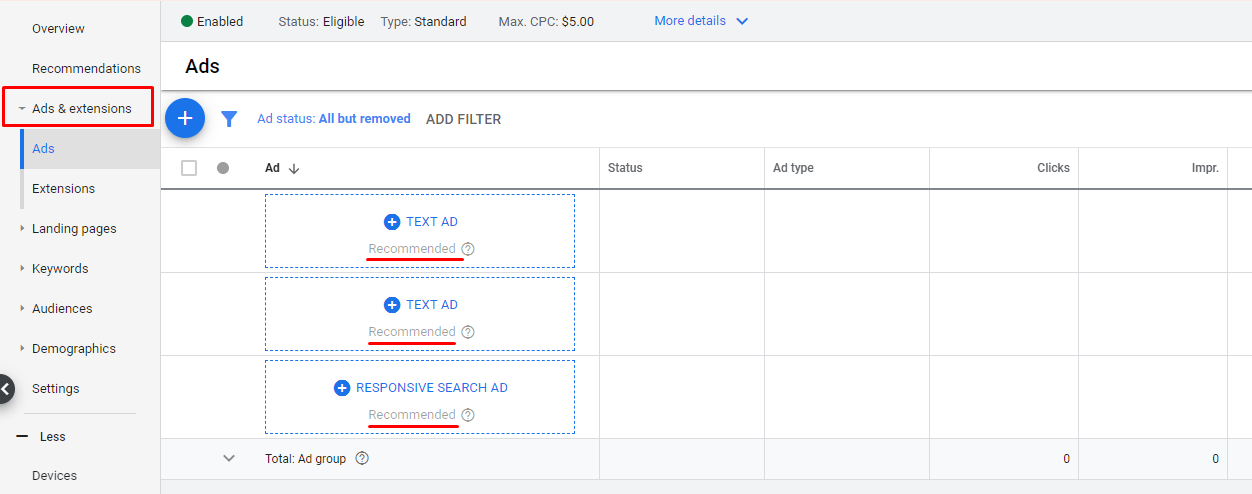Click the help icon next to Total: Ad group

tap(362, 458)
